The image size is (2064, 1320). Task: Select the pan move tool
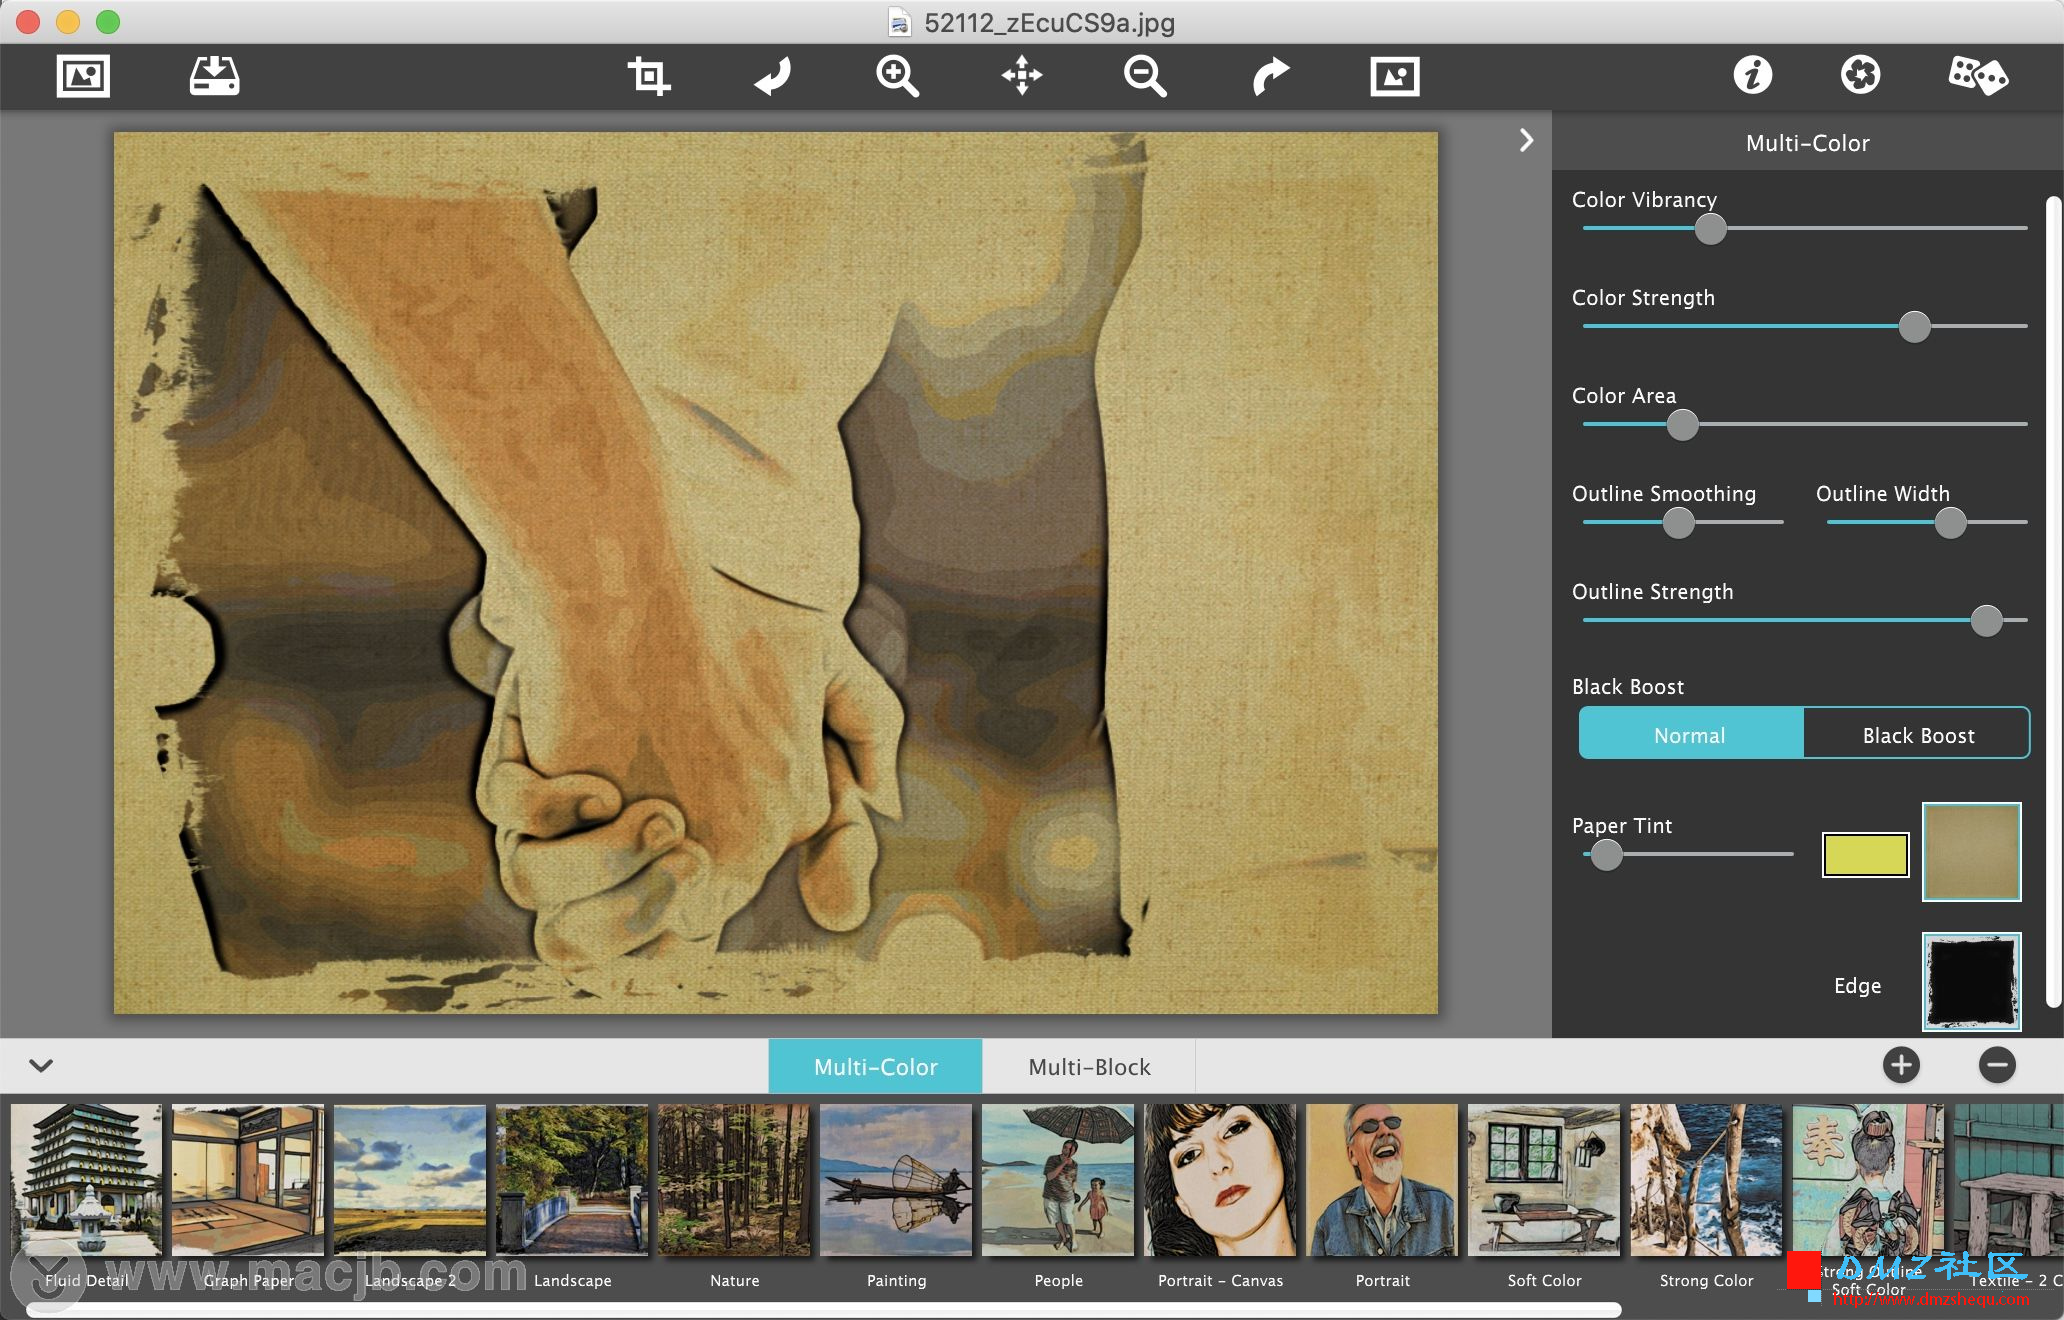[1022, 76]
